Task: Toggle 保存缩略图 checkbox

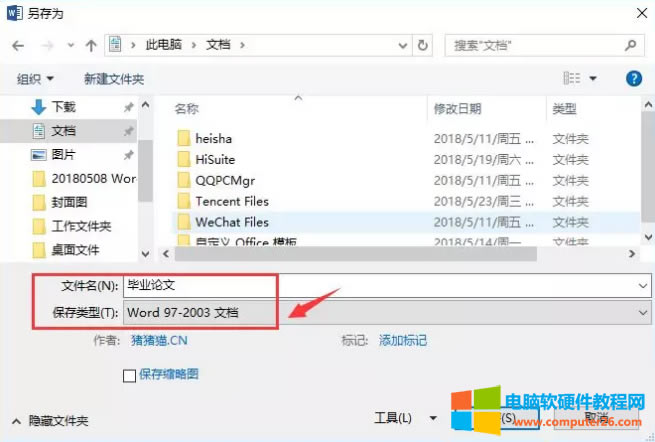Action: point(129,376)
